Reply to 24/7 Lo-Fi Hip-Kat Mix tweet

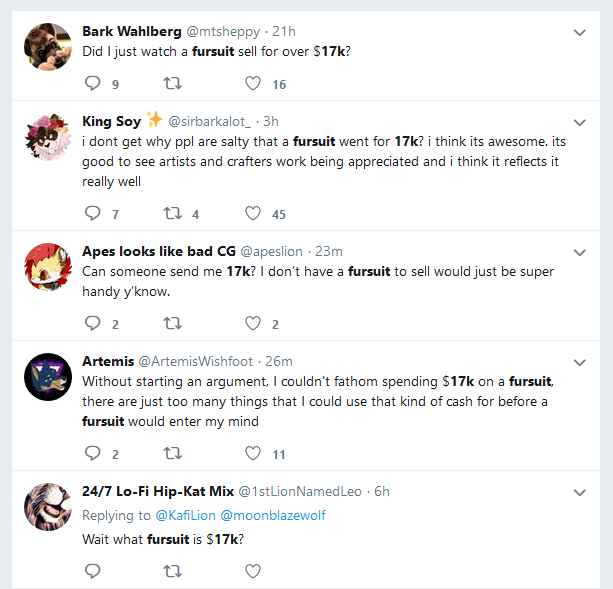click(93, 571)
